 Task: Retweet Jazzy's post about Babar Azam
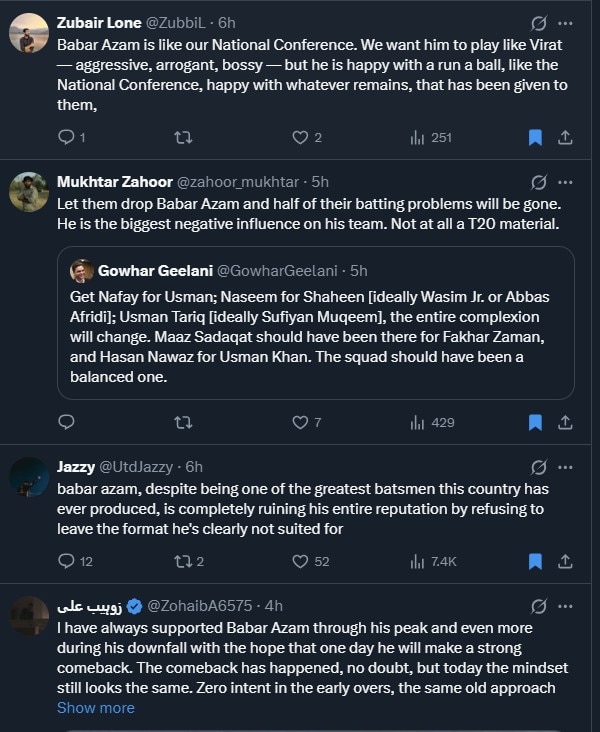183,561
